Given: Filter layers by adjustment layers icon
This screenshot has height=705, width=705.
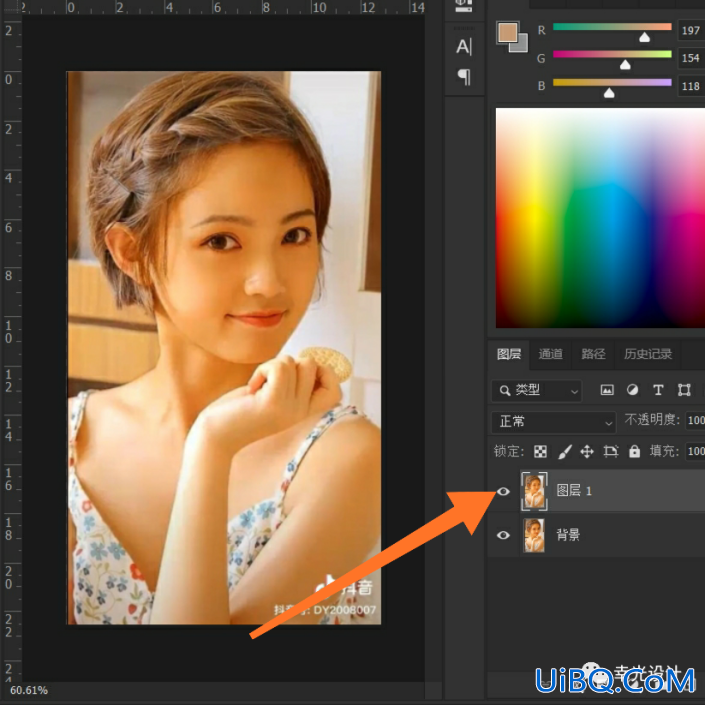Looking at the screenshot, I should point(633,390).
